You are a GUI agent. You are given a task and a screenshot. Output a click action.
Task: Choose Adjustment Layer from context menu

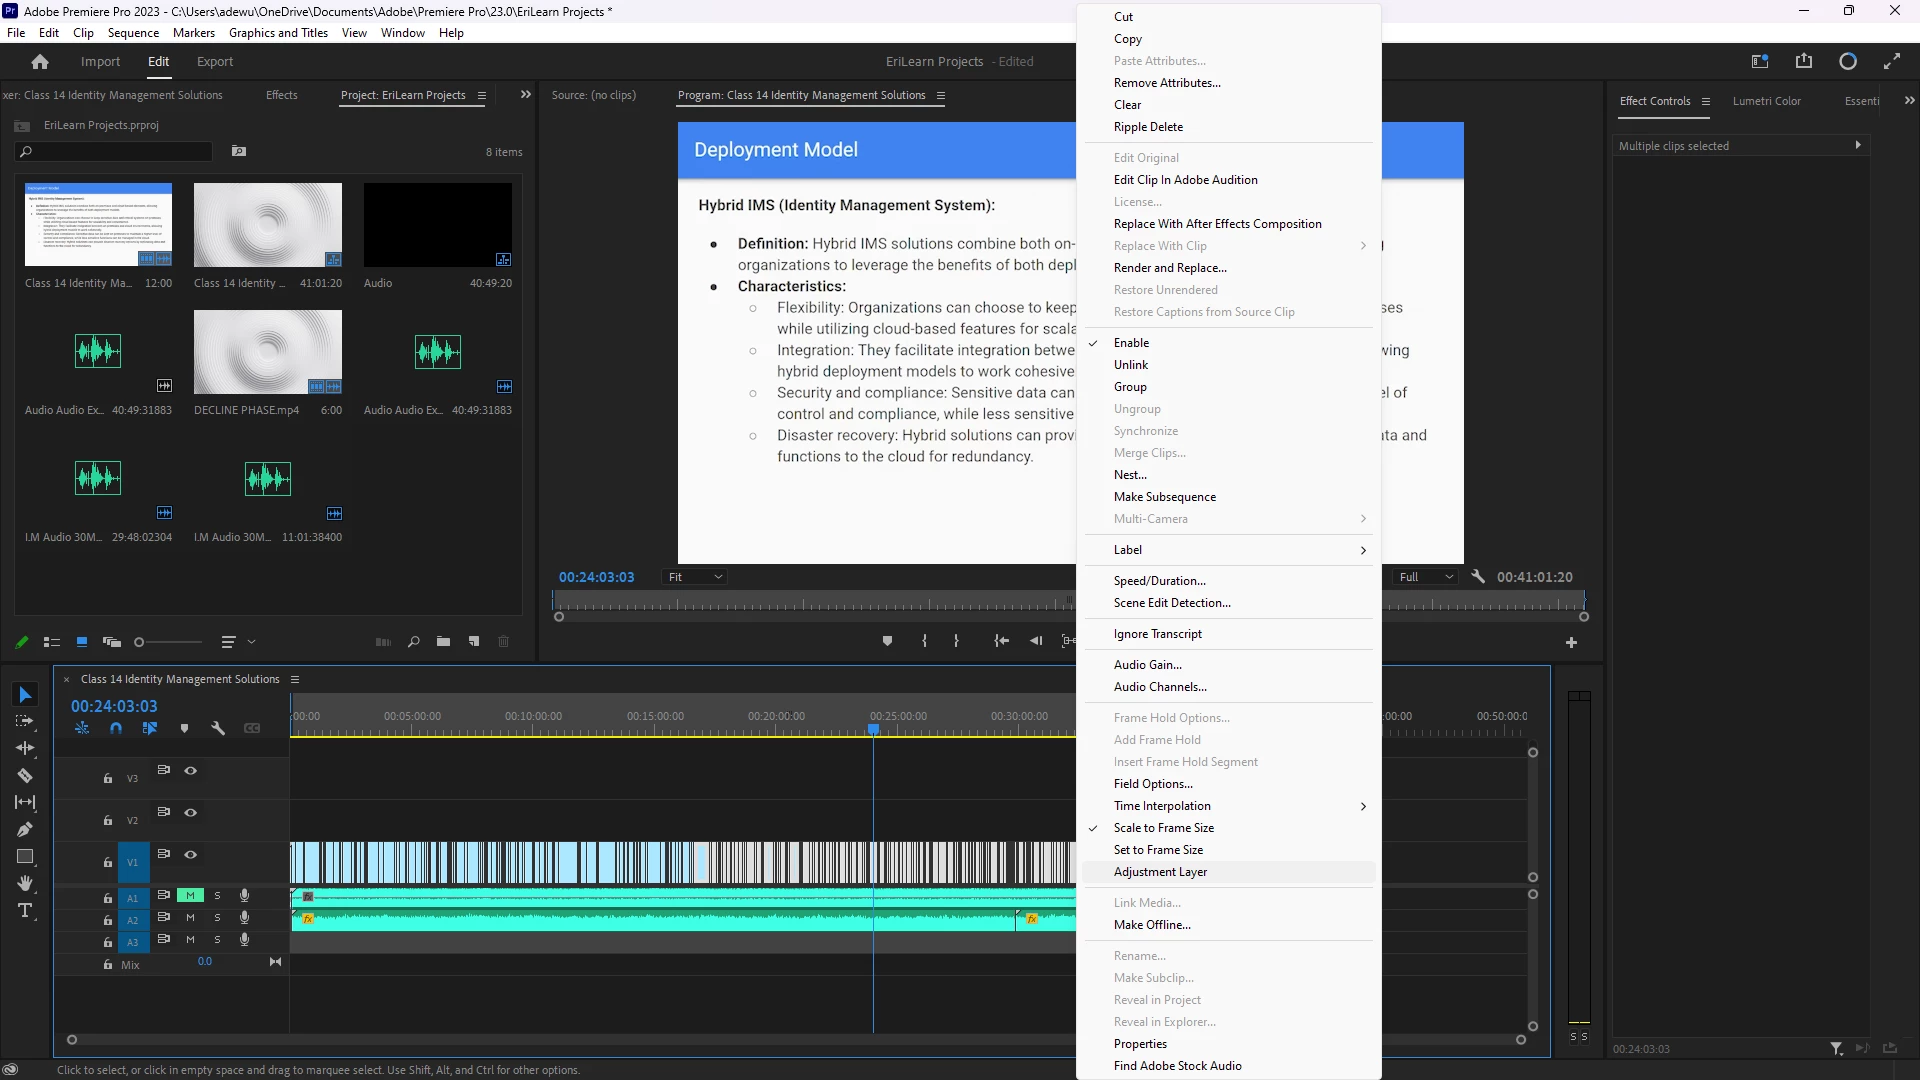click(1160, 872)
